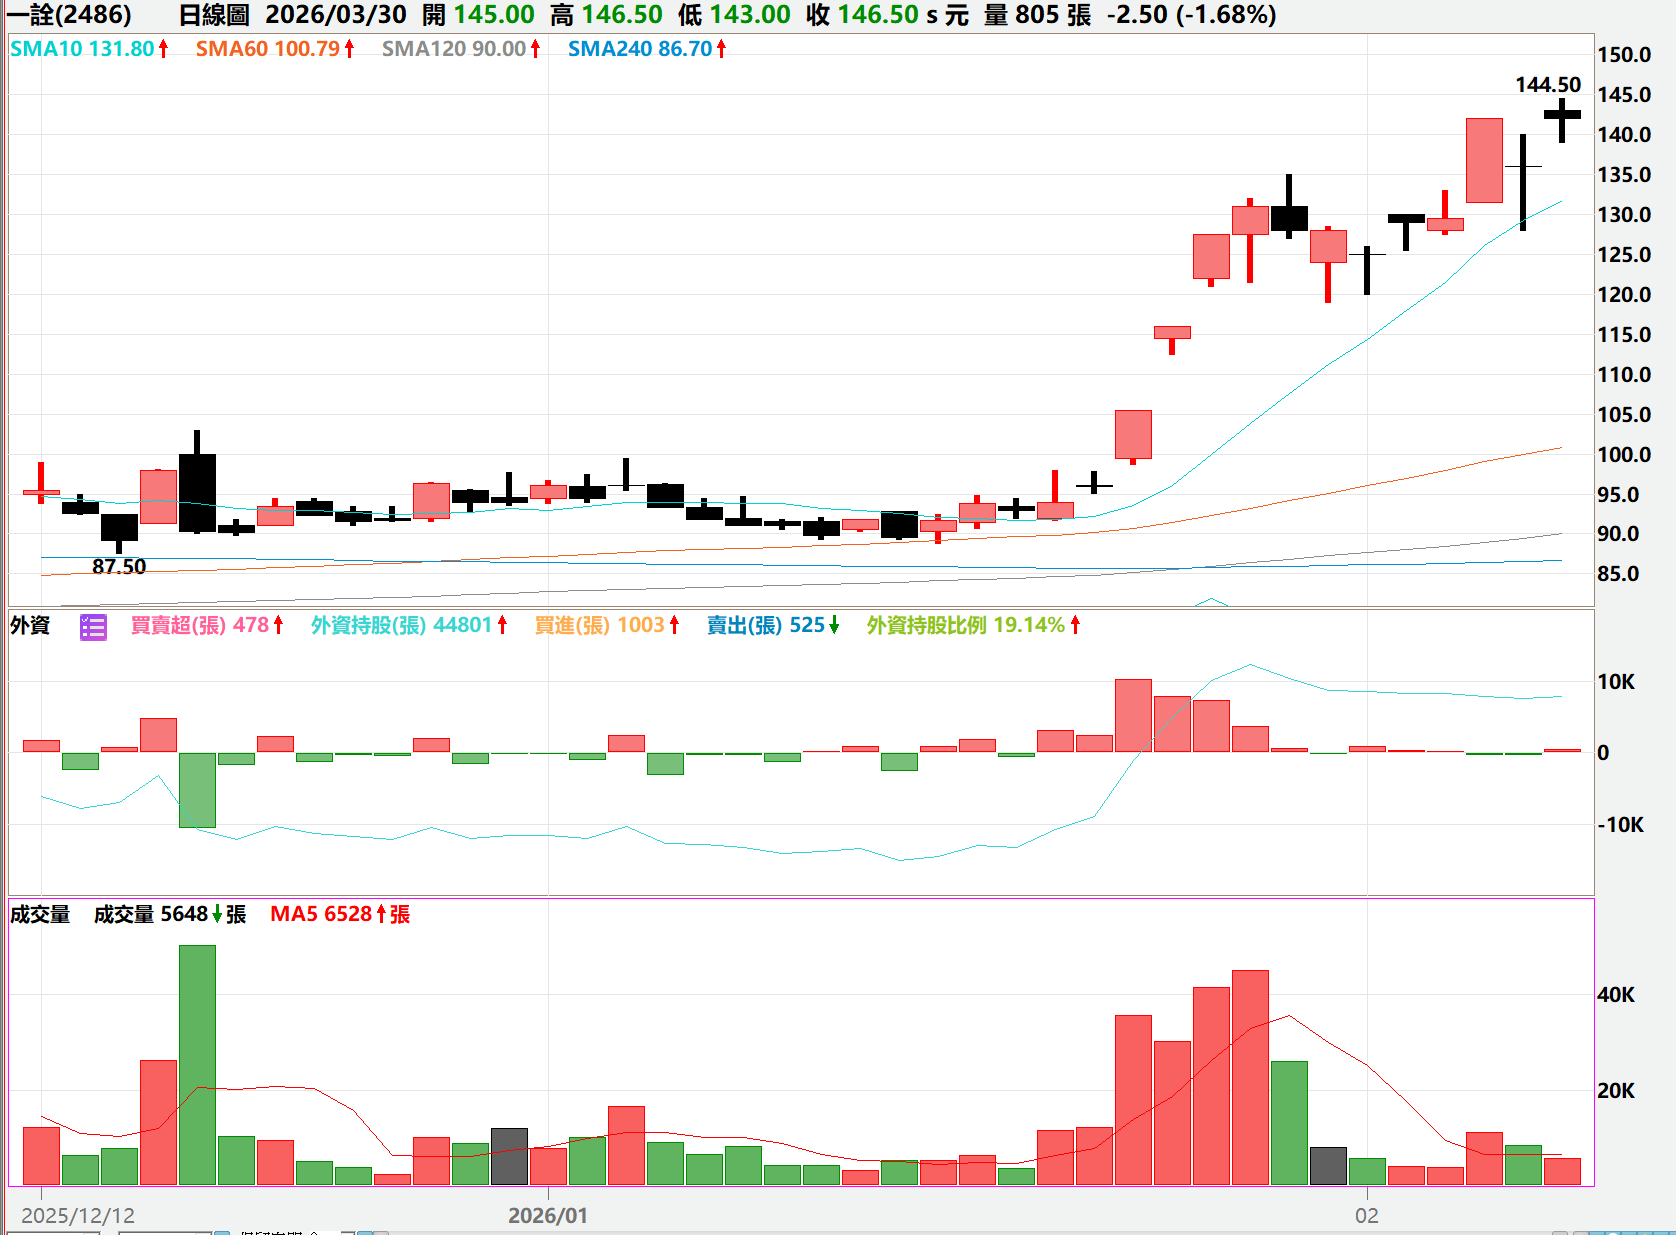Click the green down arrow after 成交量 5648
Viewport: 1676px width, 1235px height.
click(x=217, y=915)
